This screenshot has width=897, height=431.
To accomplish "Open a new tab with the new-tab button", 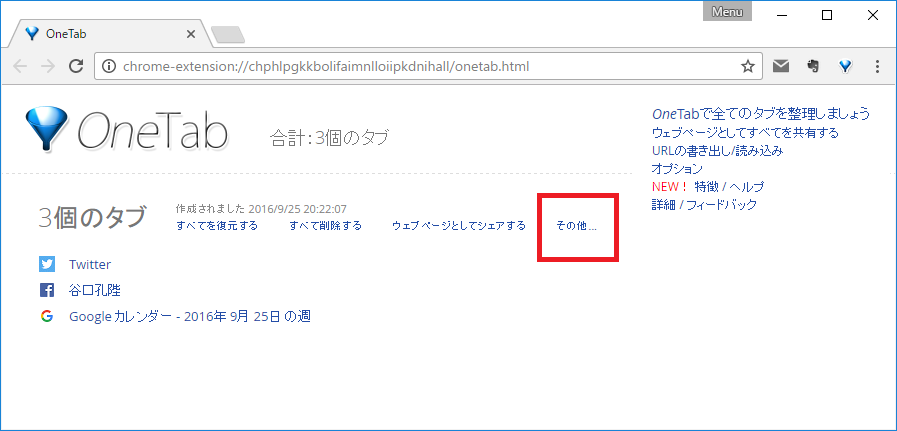I will (x=228, y=35).
